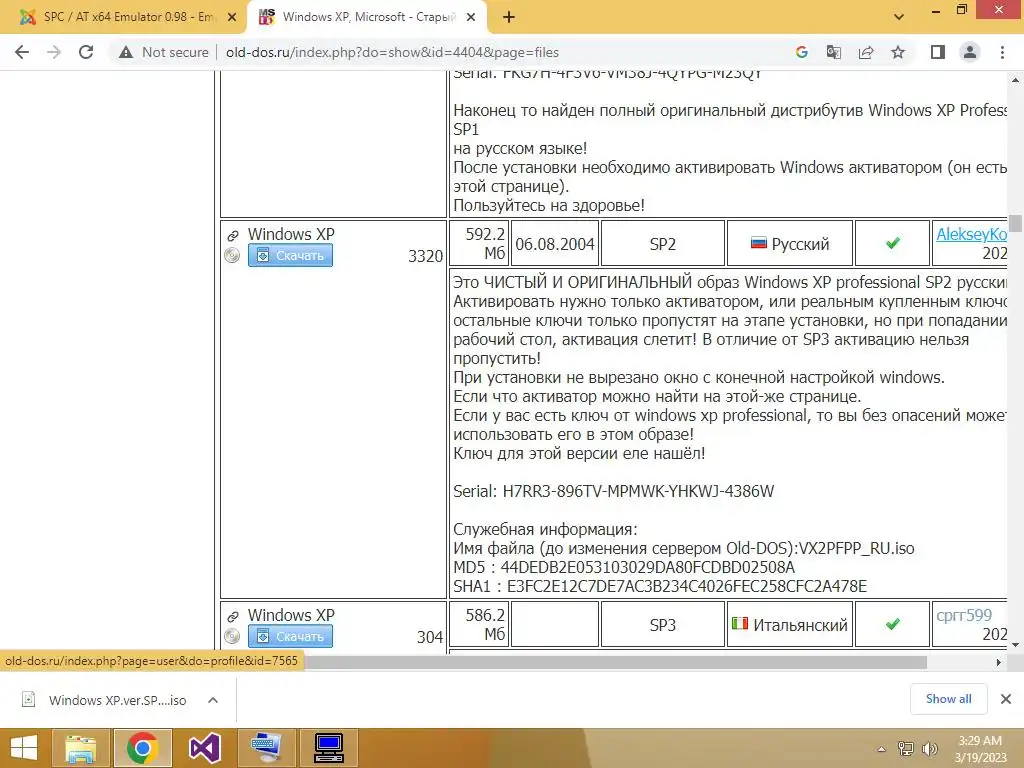Open File Explorer from the taskbar
This screenshot has width=1024, height=768.
click(81, 748)
